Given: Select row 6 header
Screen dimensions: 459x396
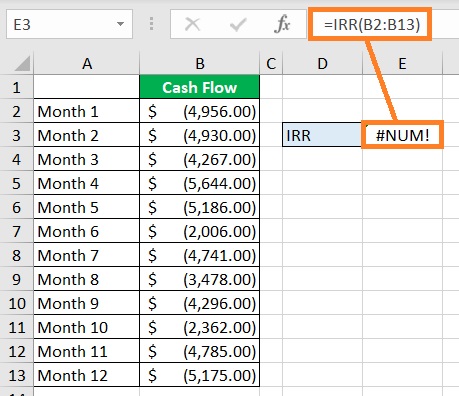Looking at the screenshot, I should [17, 207].
